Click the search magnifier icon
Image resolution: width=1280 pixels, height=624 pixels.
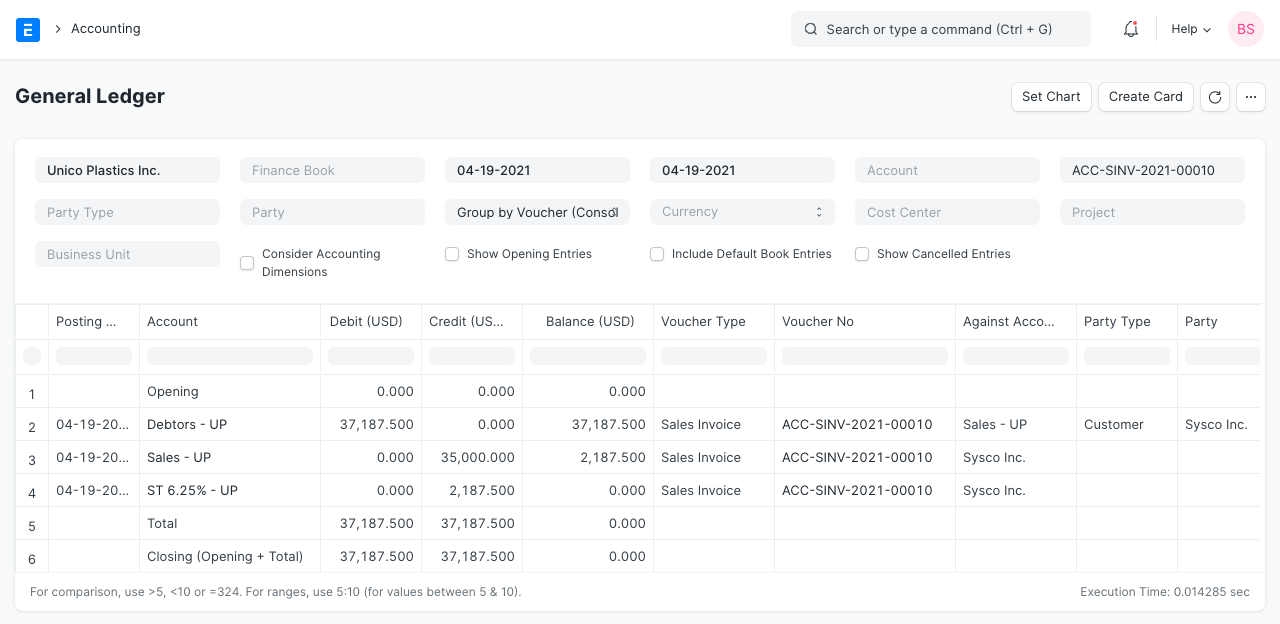(x=811, y=29)
